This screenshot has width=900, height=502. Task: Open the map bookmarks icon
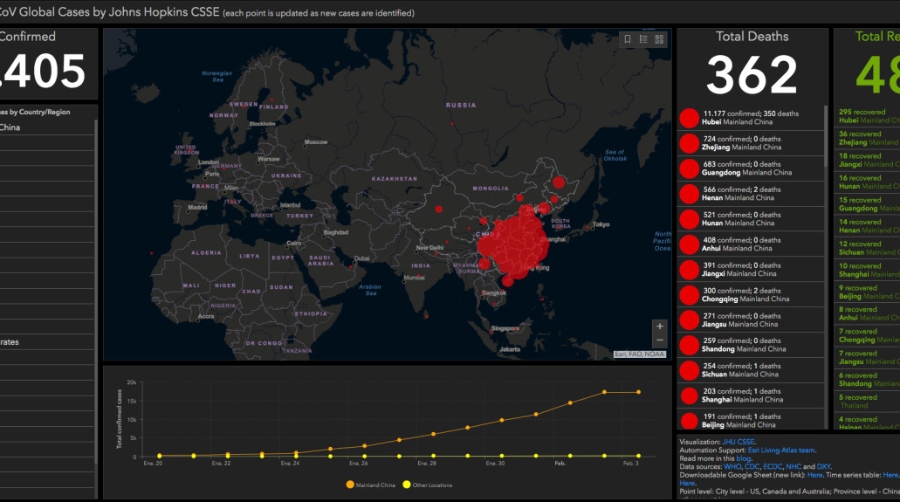point(627,39)
